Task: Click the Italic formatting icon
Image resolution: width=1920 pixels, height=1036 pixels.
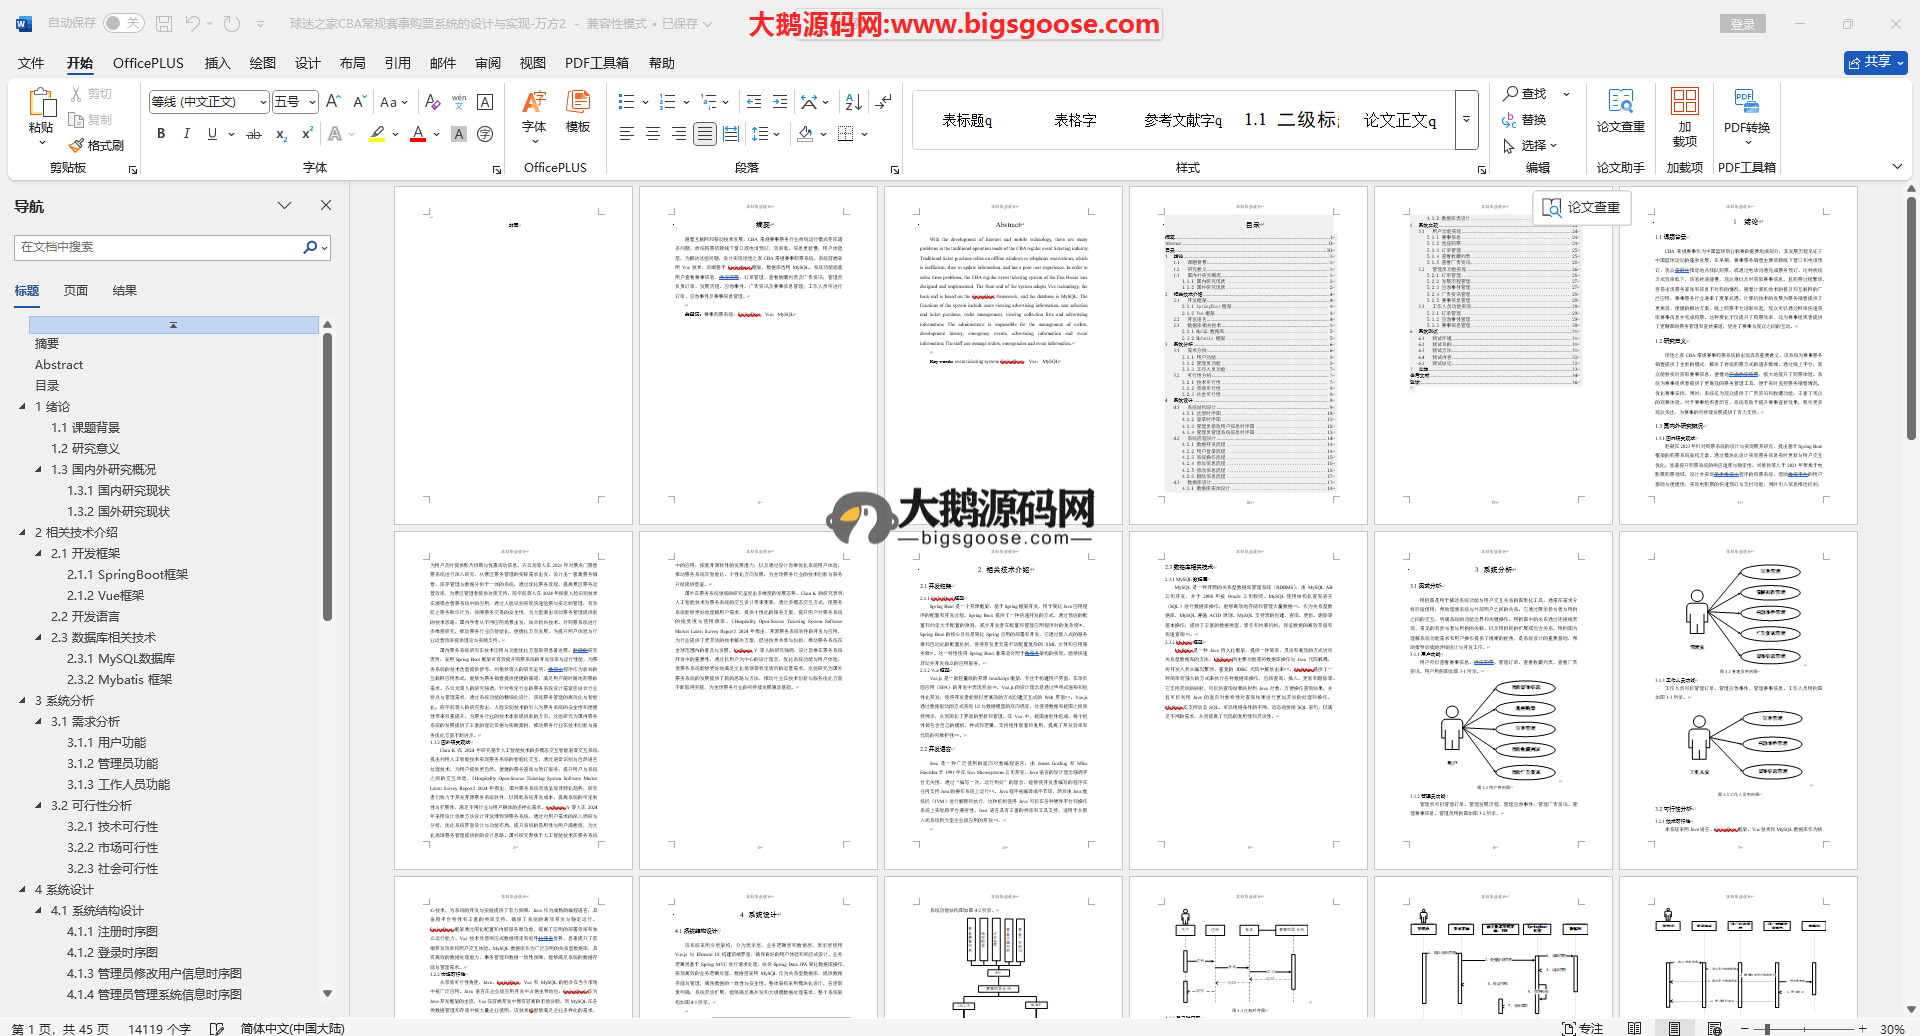Action: pos(186,134)
